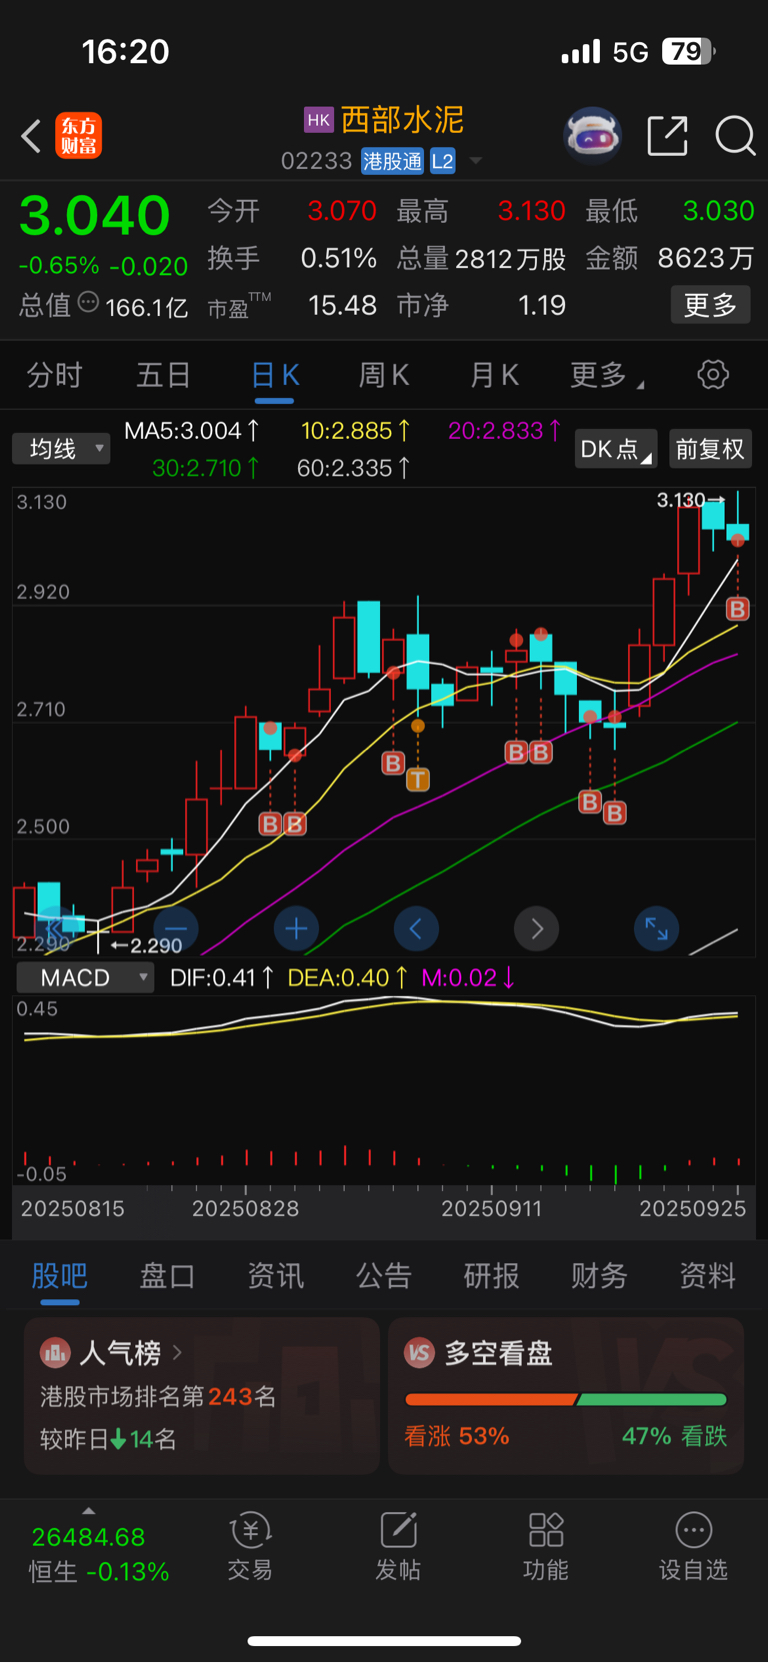Viewport: 768px width, 1663px height.
Task: Select 周K chart tab
Action: point(384,375)
